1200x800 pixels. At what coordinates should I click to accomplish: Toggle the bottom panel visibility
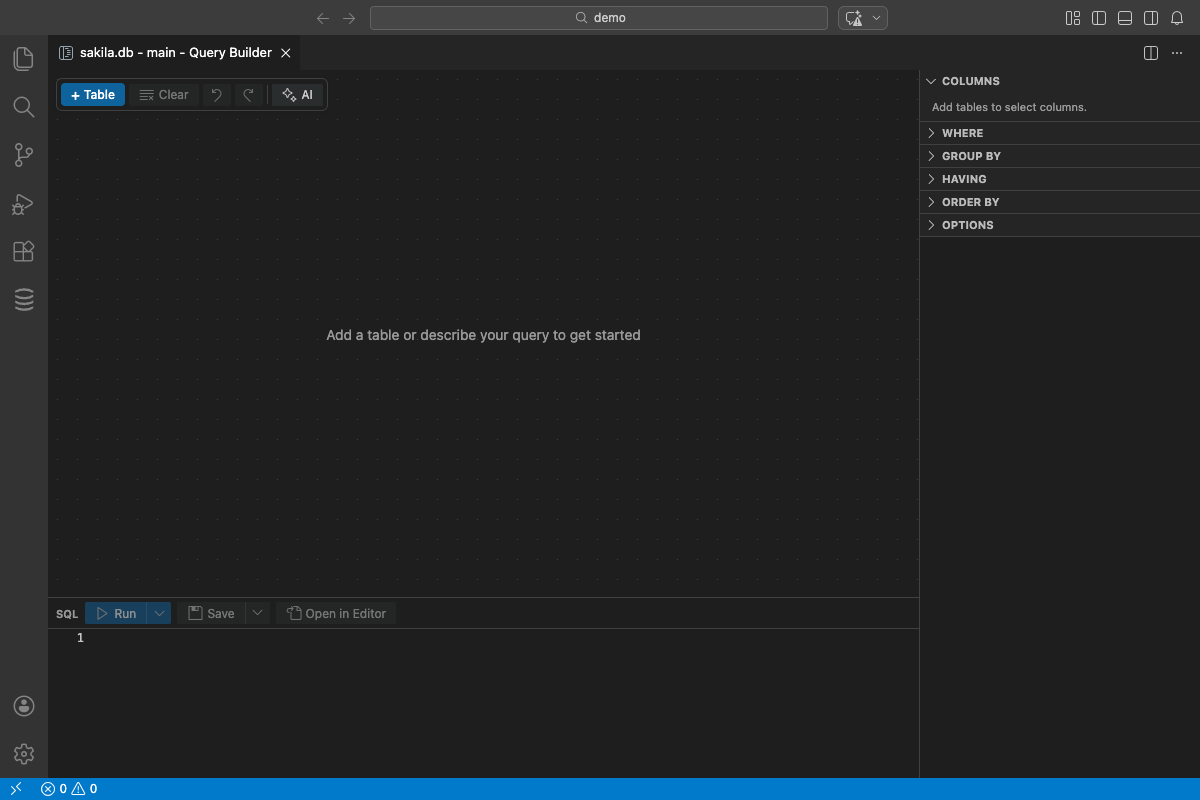(1125, 17)
